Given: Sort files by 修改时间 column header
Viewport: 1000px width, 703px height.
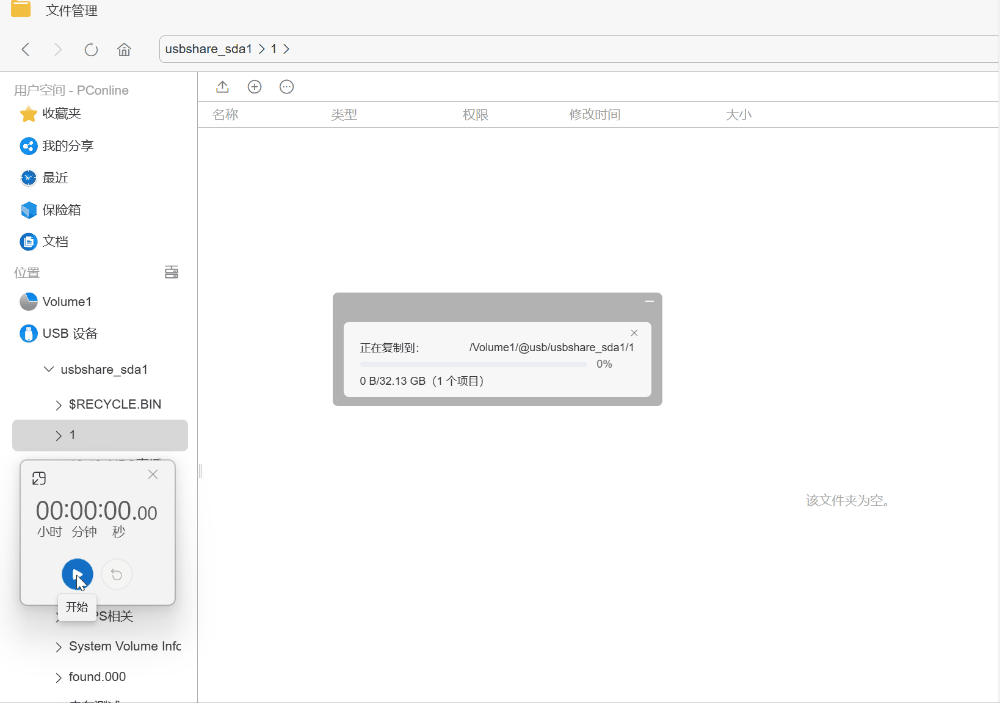Looking at the screenshot, I should (x=595, y=115).
